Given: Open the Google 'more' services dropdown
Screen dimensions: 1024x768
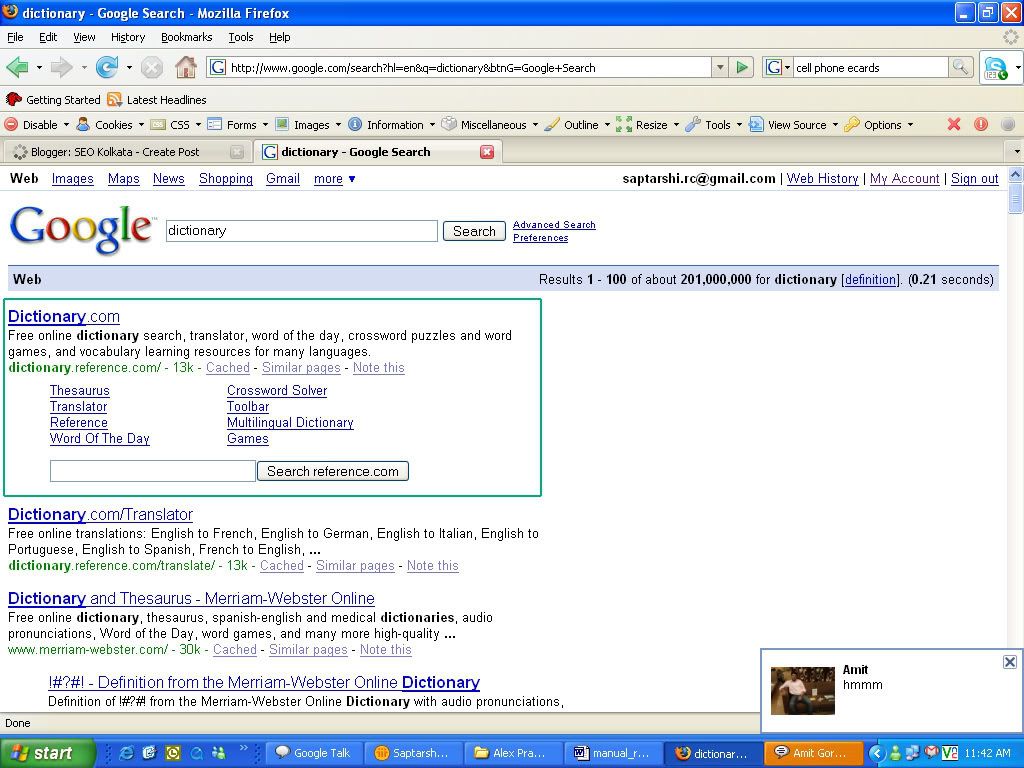Looking at the screenshot, I should tap(334, 179).
